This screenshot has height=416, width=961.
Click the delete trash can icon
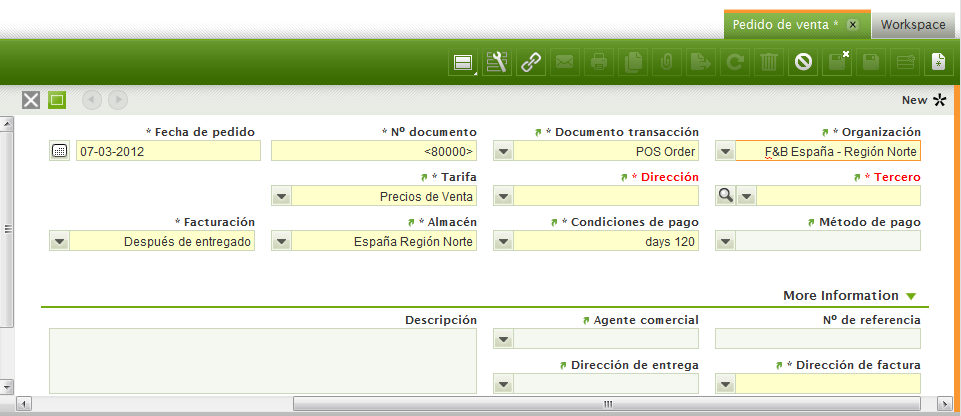click(769, 62)
